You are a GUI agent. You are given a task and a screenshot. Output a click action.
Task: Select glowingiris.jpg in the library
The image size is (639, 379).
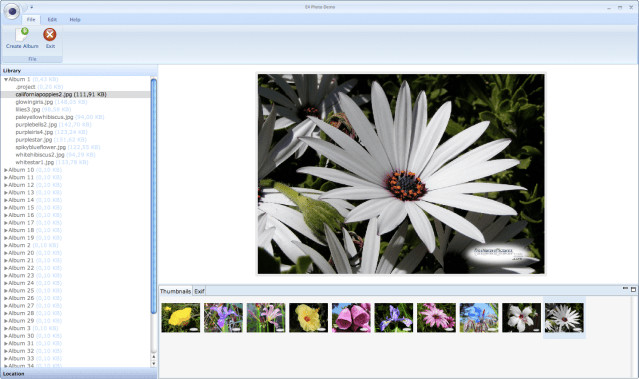(x=51, y=102)
